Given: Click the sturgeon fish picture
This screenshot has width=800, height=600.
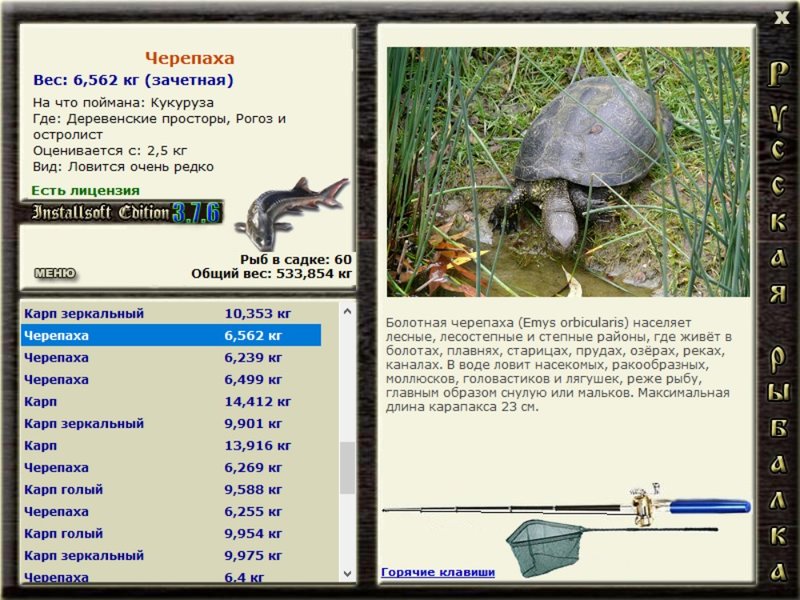Looking at the screenshot, I should pos(292,213).
